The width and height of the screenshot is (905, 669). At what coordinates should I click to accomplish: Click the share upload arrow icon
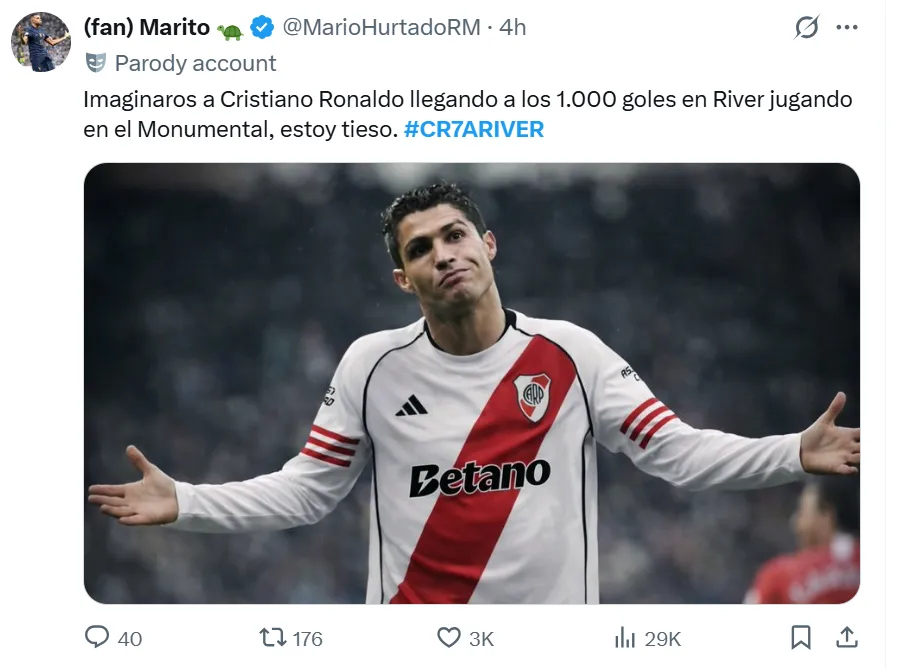coord(846,637)
